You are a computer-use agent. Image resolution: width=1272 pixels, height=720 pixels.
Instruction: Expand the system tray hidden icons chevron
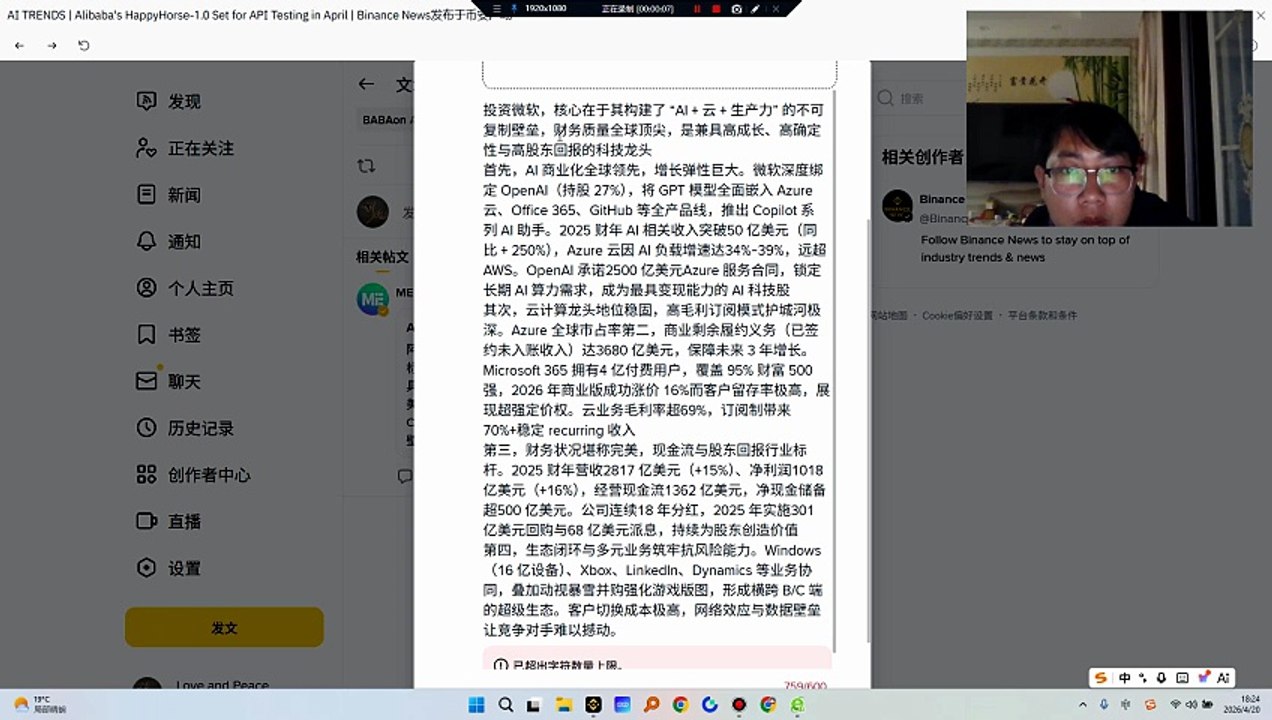pyautogui.click(x=1083, y=704)
